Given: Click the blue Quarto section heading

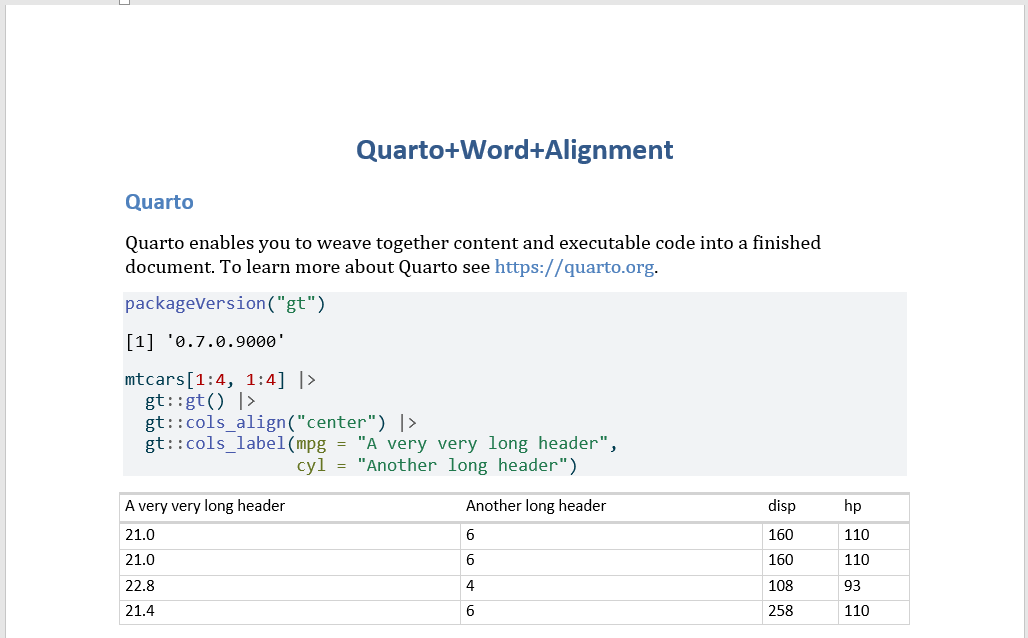Looking at the screenshot, I should pos(159,202).
